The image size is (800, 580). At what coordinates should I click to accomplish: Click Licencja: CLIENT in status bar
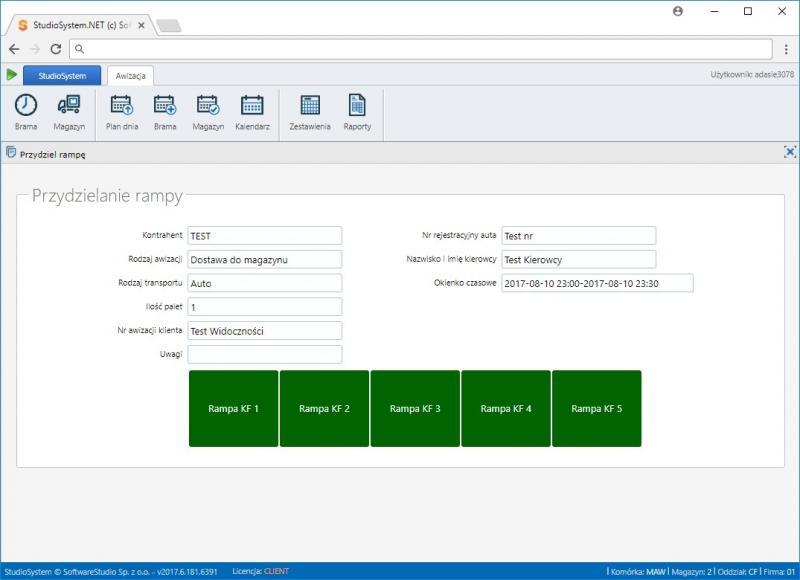260,571
